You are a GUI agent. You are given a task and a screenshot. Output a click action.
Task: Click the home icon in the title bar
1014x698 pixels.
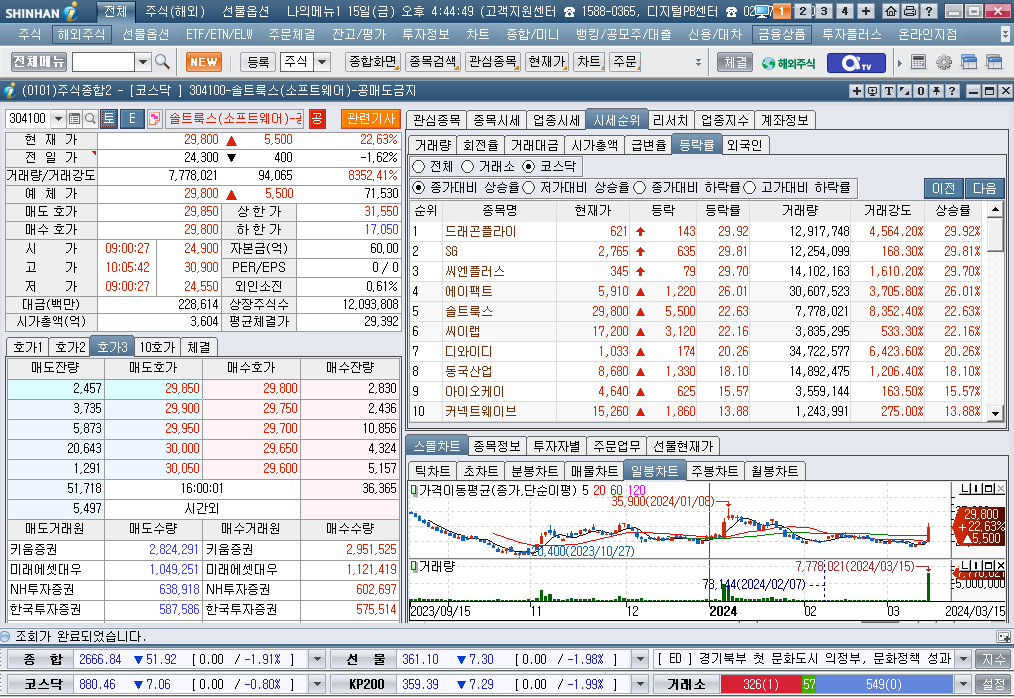click(x=891, y=11)
